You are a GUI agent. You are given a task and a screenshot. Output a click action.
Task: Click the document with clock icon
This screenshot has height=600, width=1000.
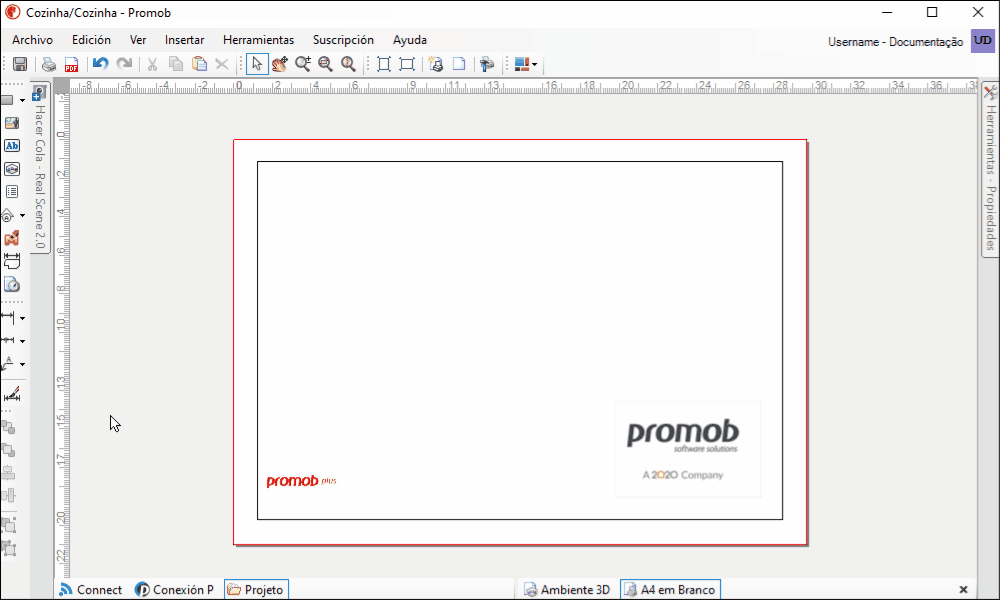pos(11,284)
